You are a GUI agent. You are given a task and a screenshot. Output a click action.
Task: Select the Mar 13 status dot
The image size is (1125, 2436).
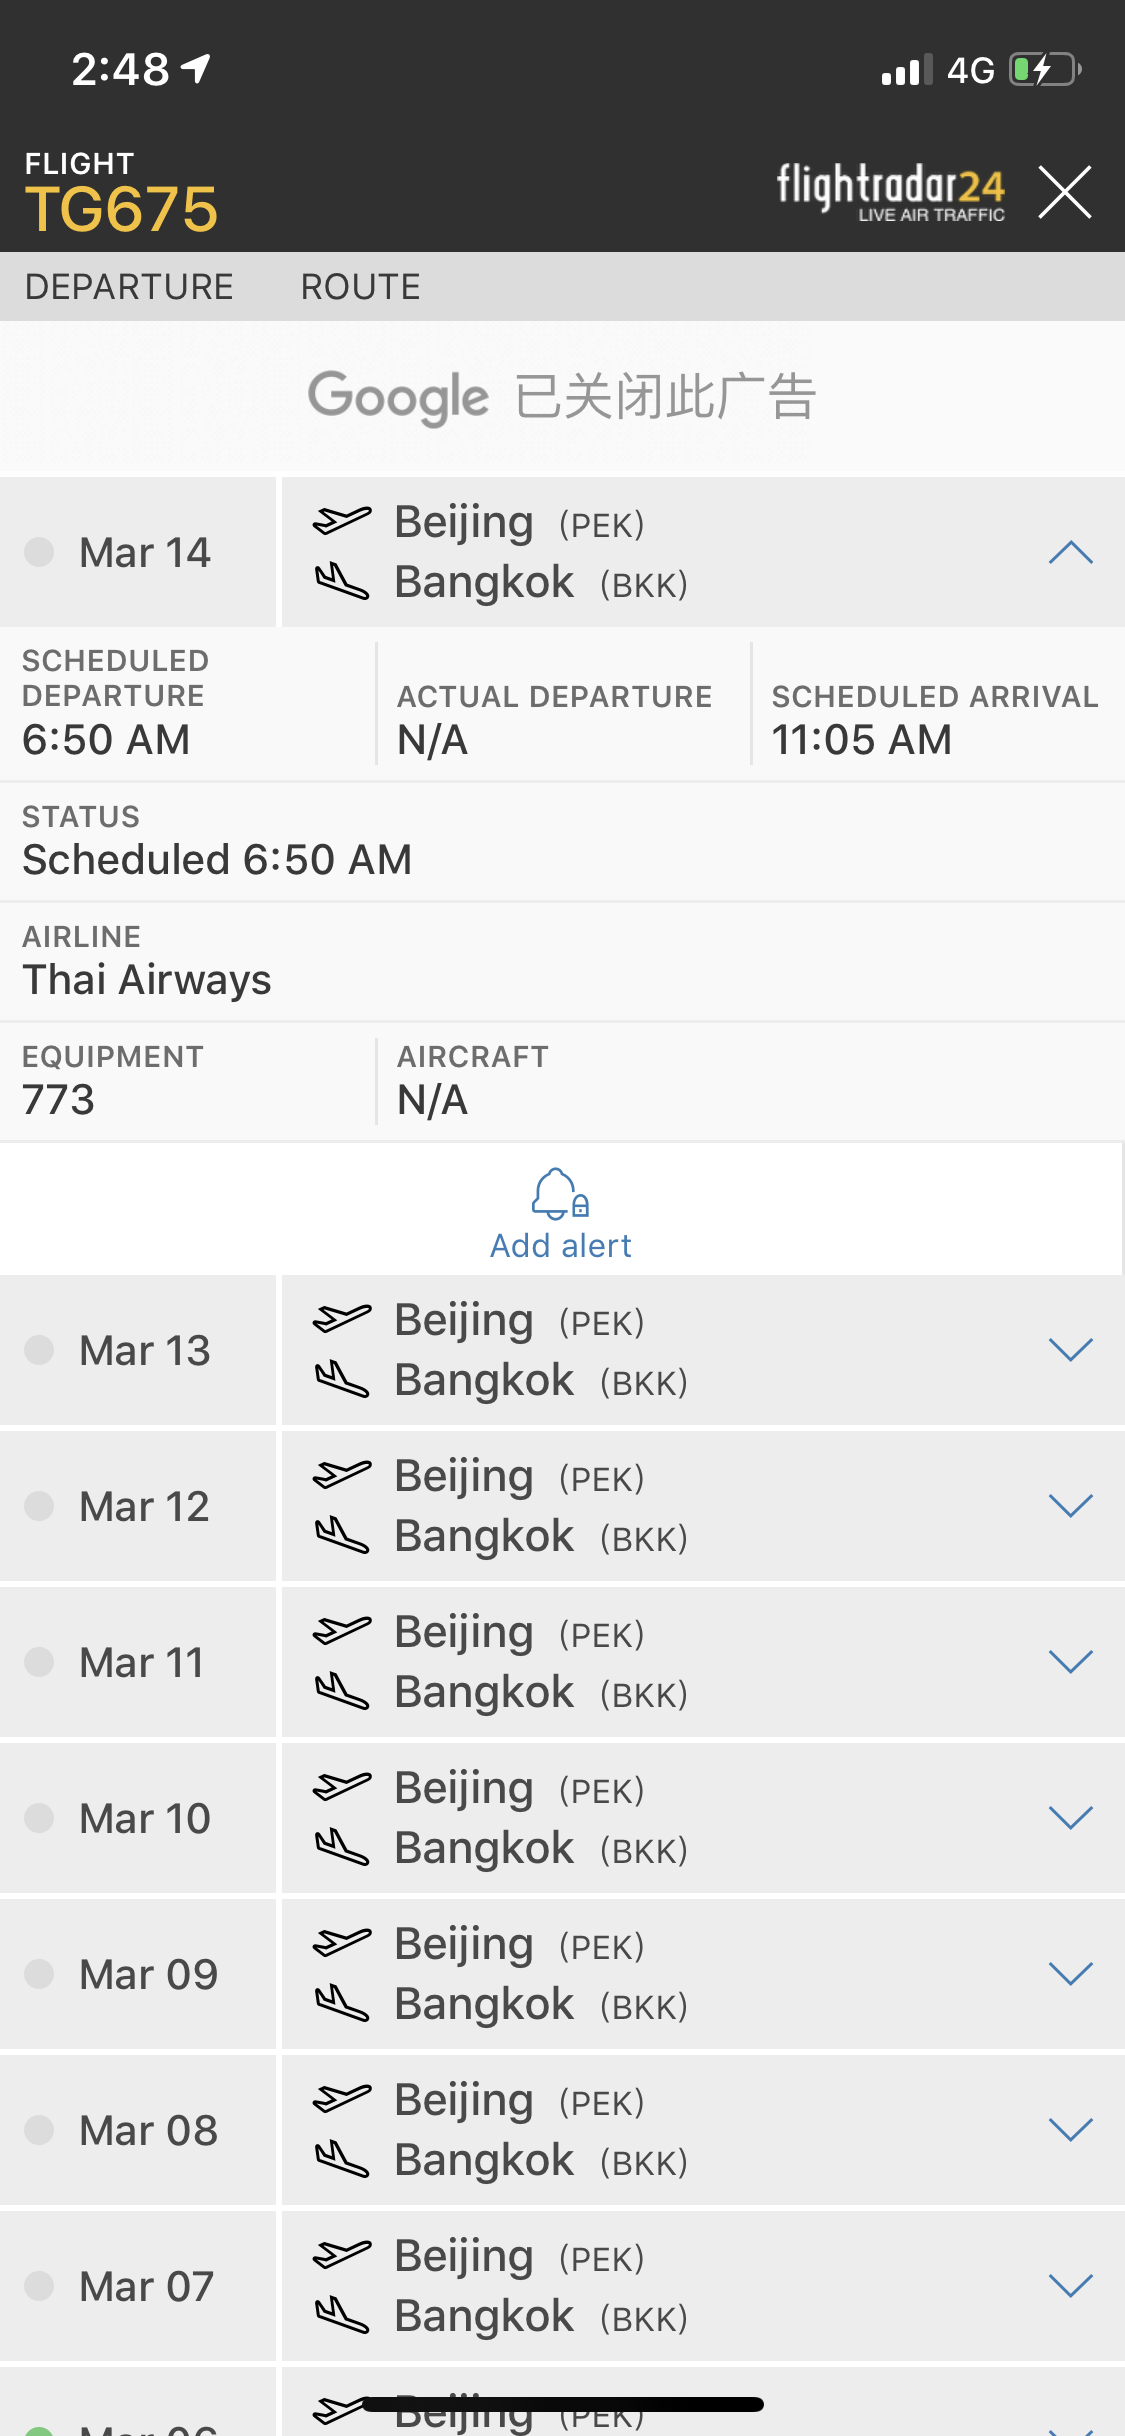click(x=39, y=1350)
